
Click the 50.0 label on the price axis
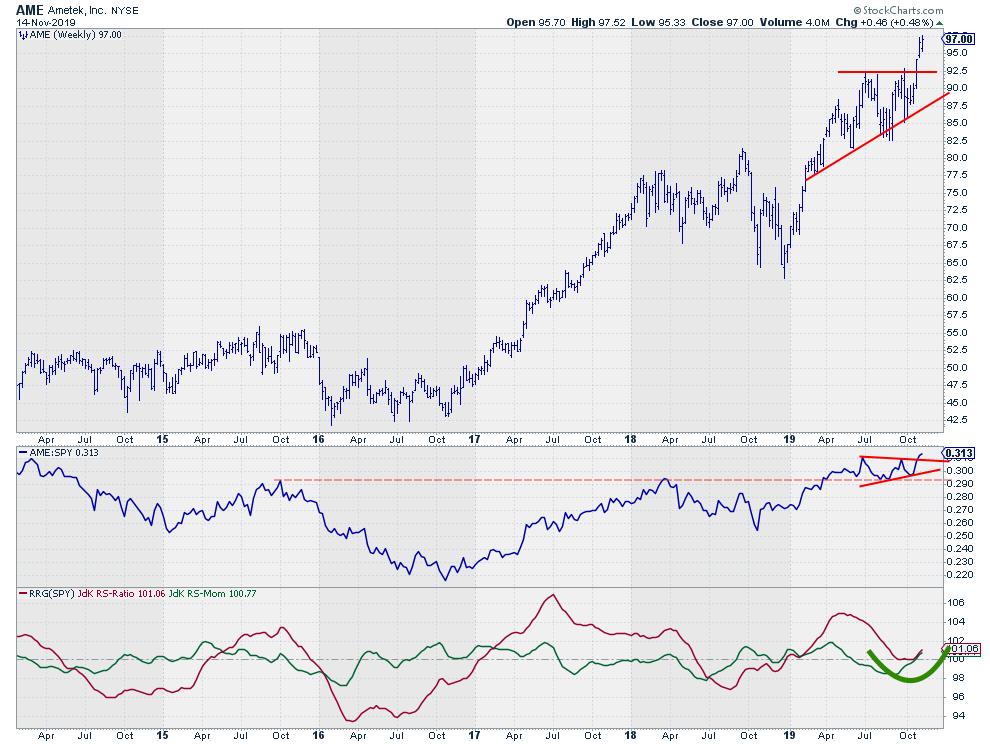[956, 367]
